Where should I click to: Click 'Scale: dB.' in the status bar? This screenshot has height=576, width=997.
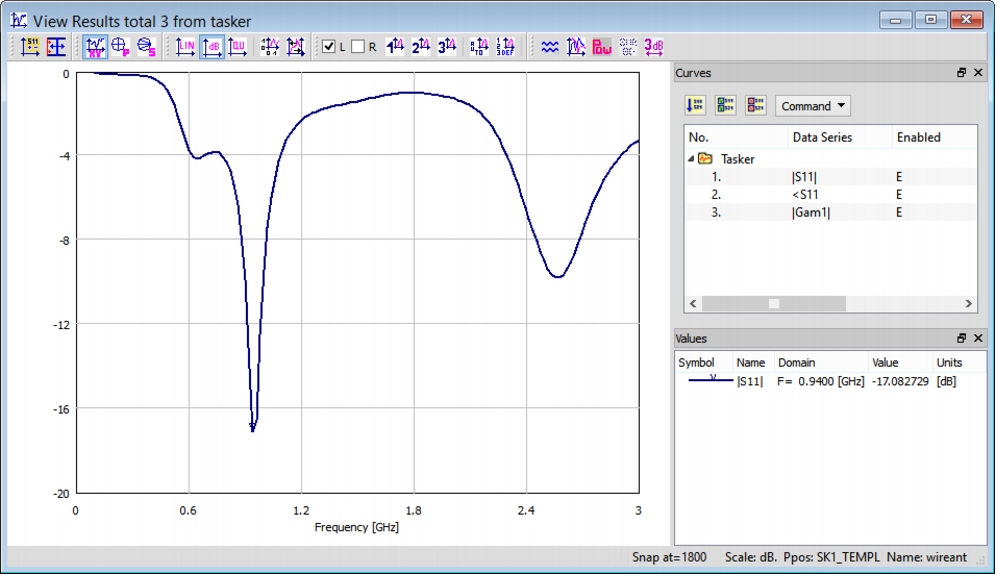751,558
